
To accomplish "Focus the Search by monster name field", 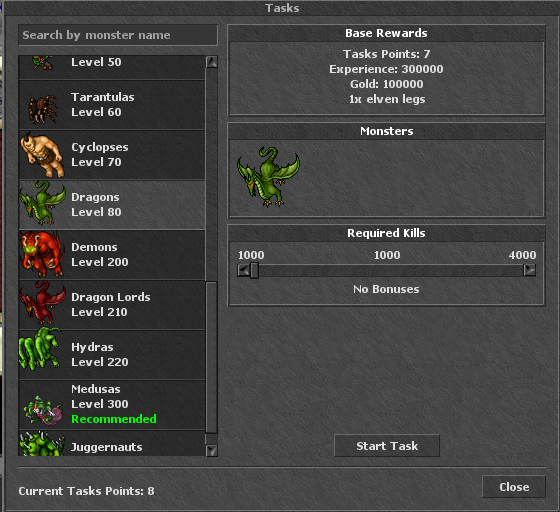I will point(118,35).
